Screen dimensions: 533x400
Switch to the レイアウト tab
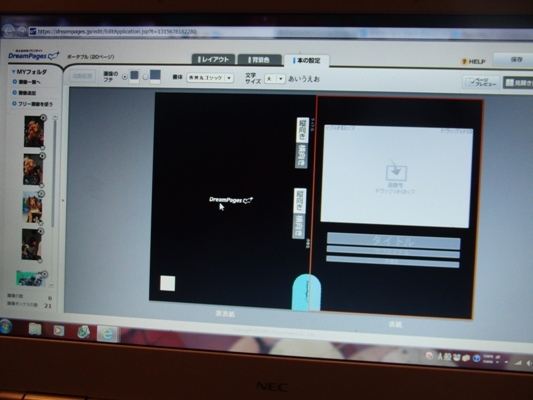pyautogui.click(x=213, y=59)
